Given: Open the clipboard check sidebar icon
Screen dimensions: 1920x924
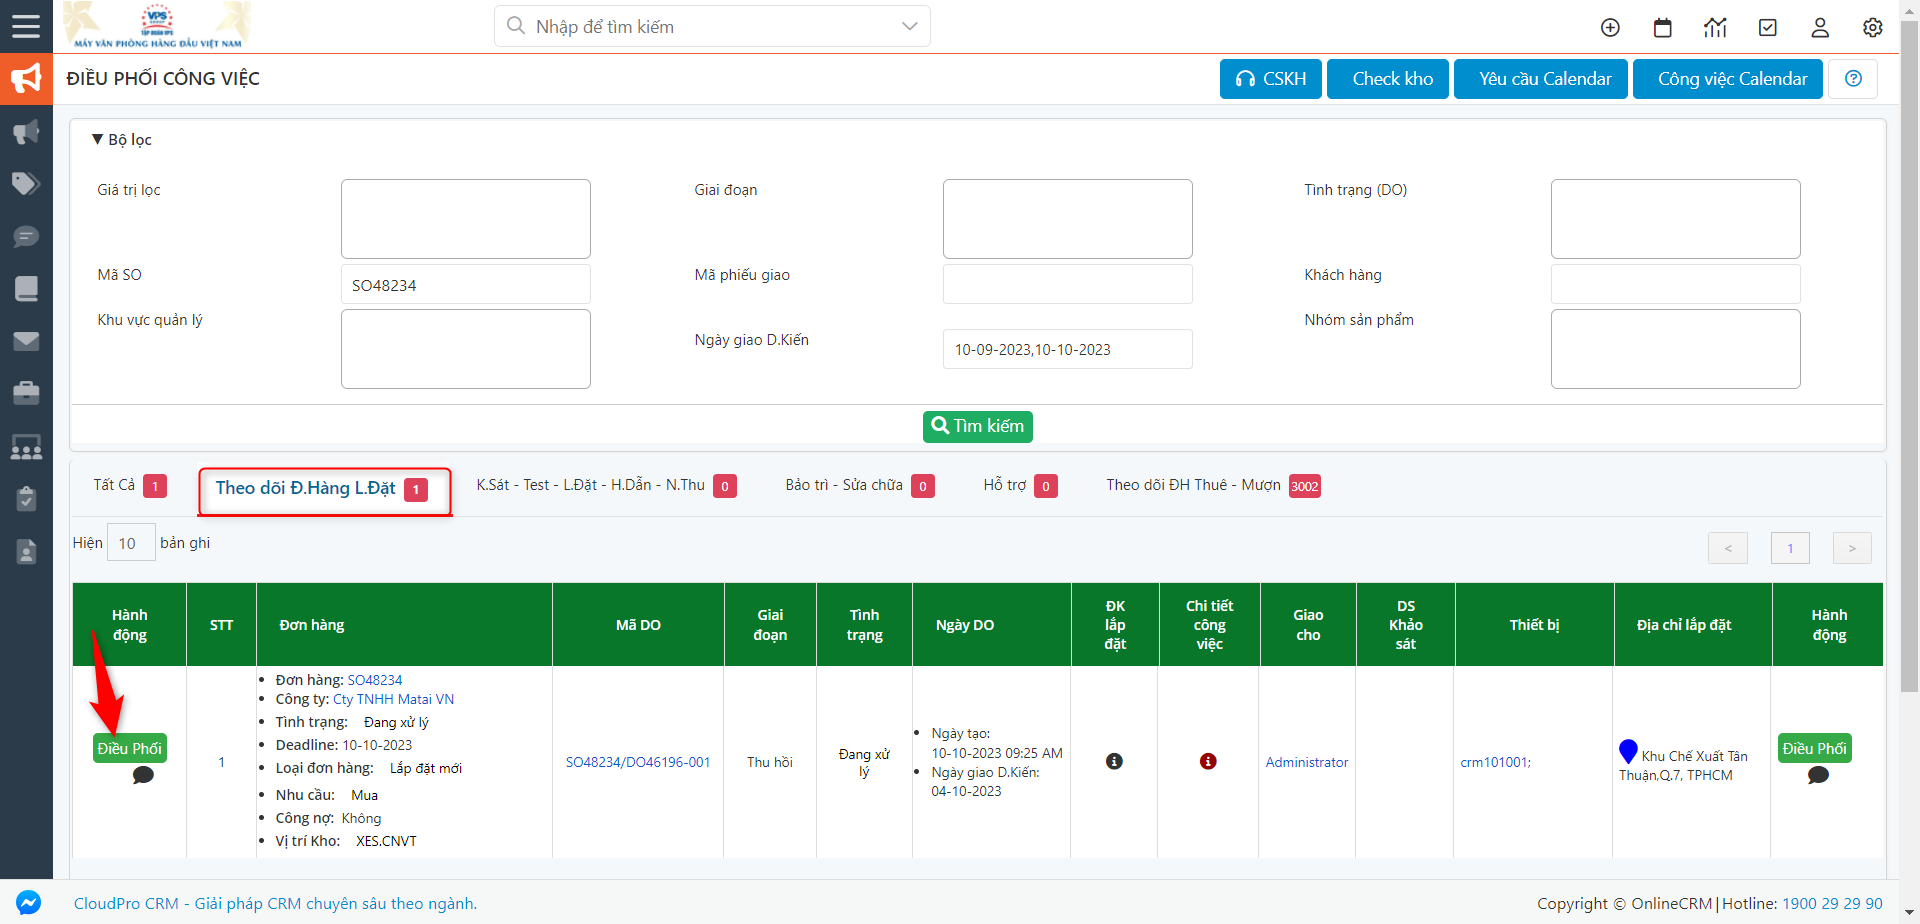Looking at the screenshot, I should [26, 498].
